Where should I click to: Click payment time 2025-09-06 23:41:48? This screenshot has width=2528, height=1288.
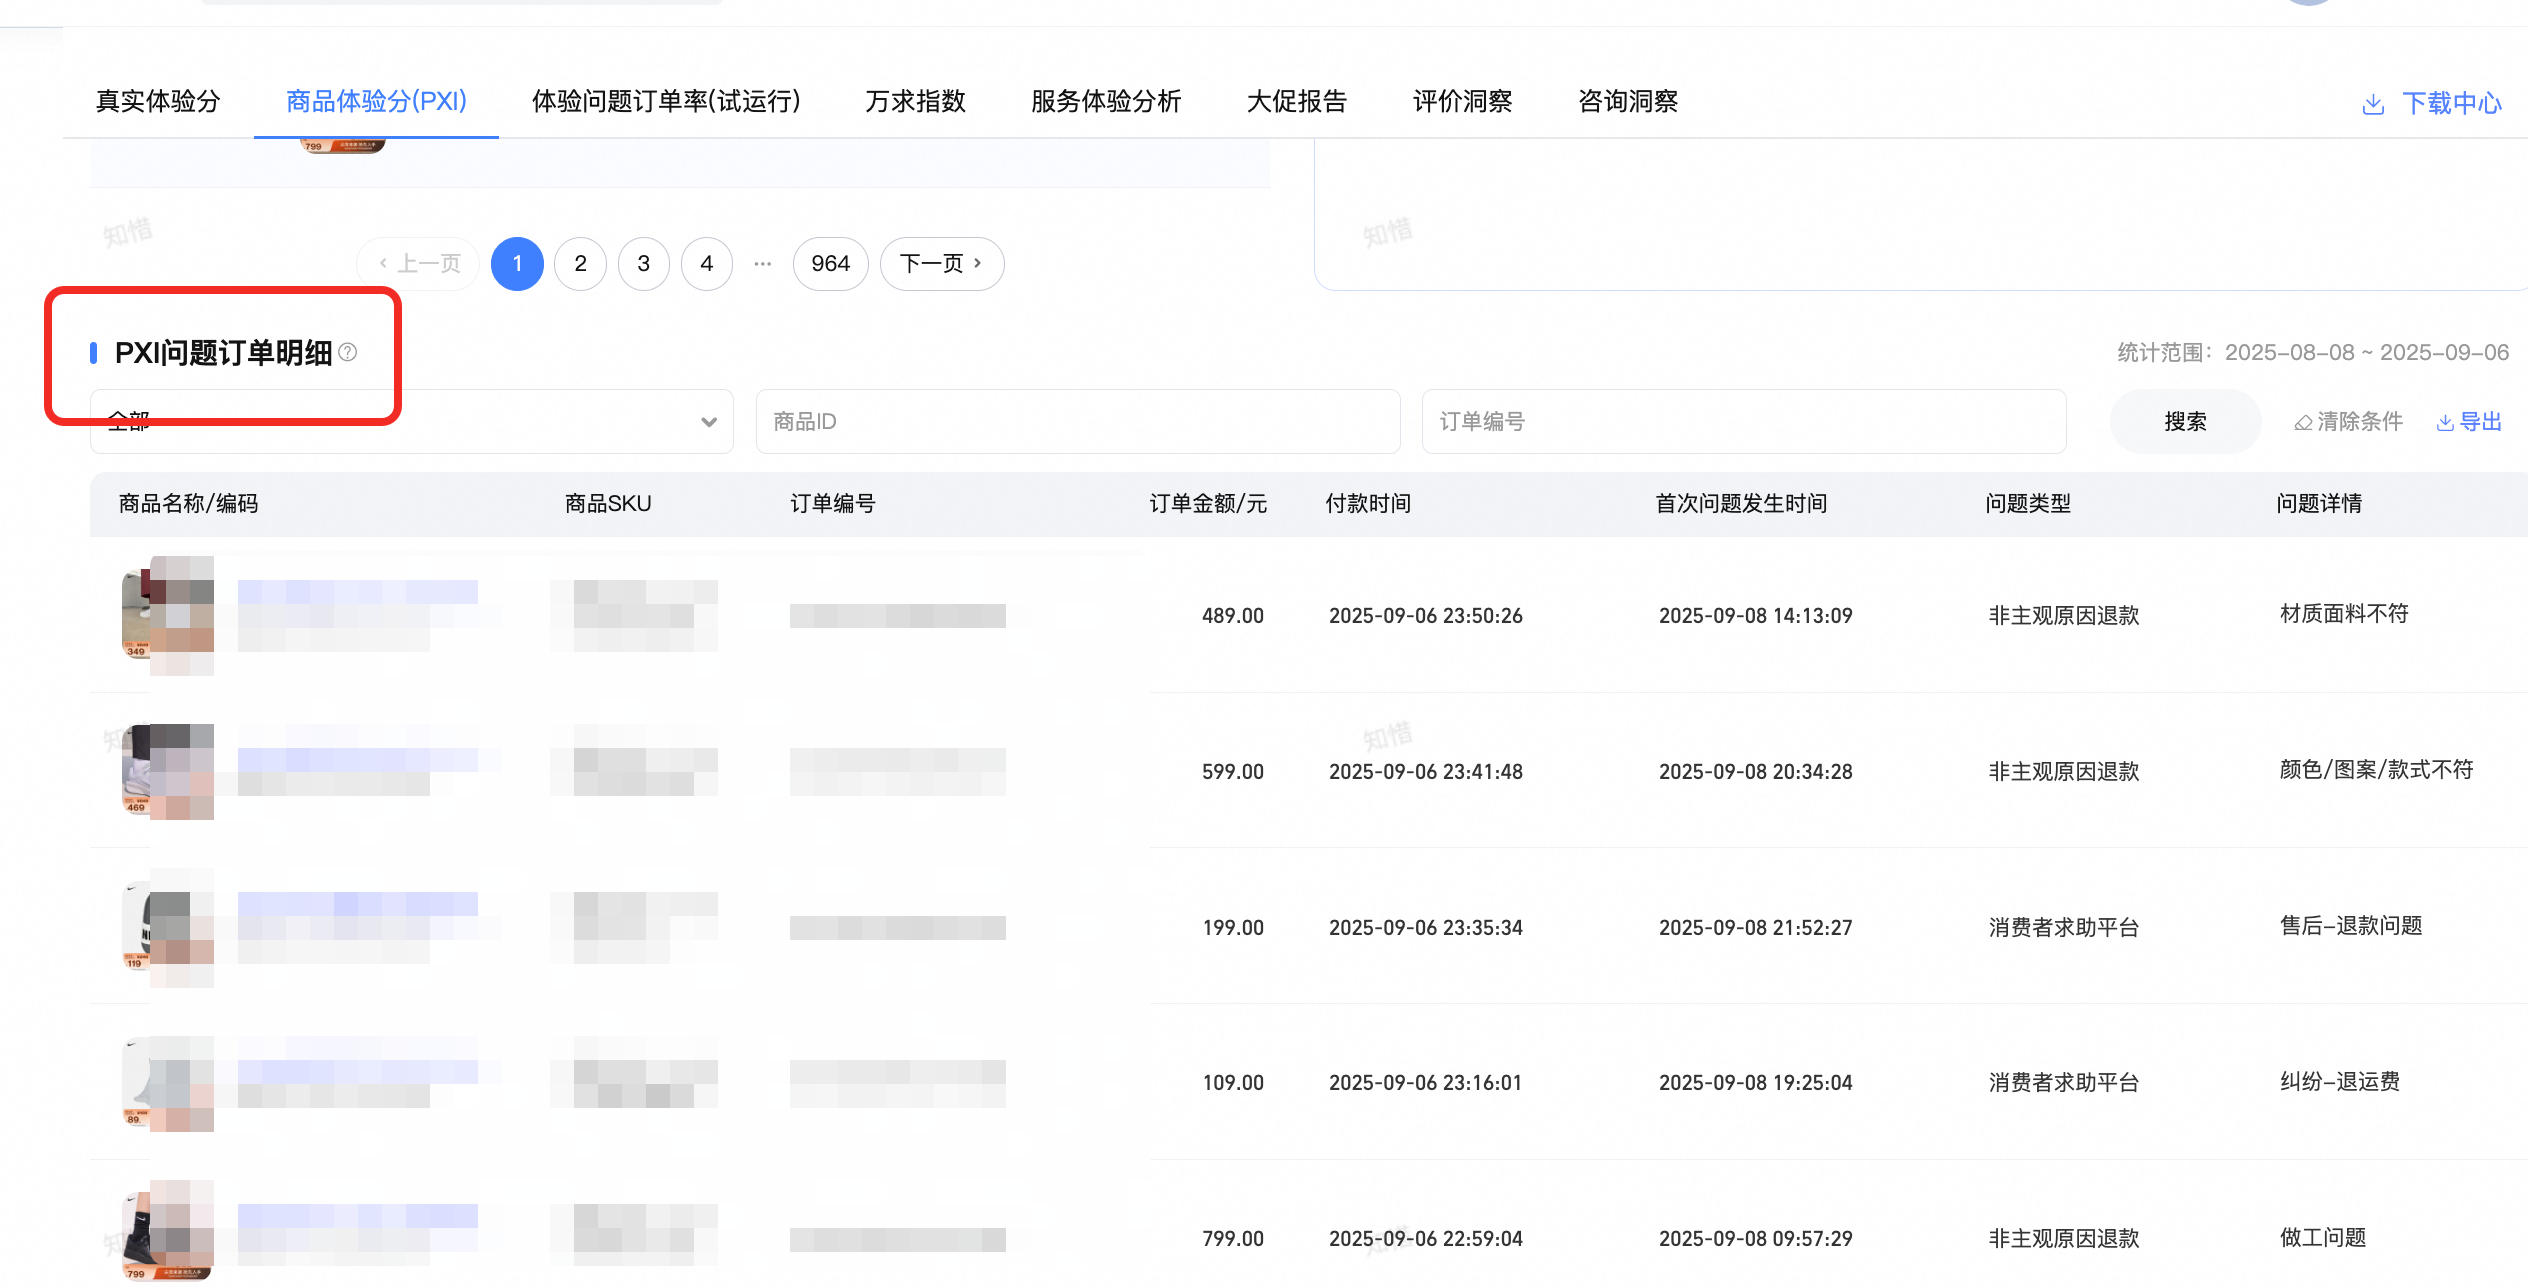[x=1426, y=771]
